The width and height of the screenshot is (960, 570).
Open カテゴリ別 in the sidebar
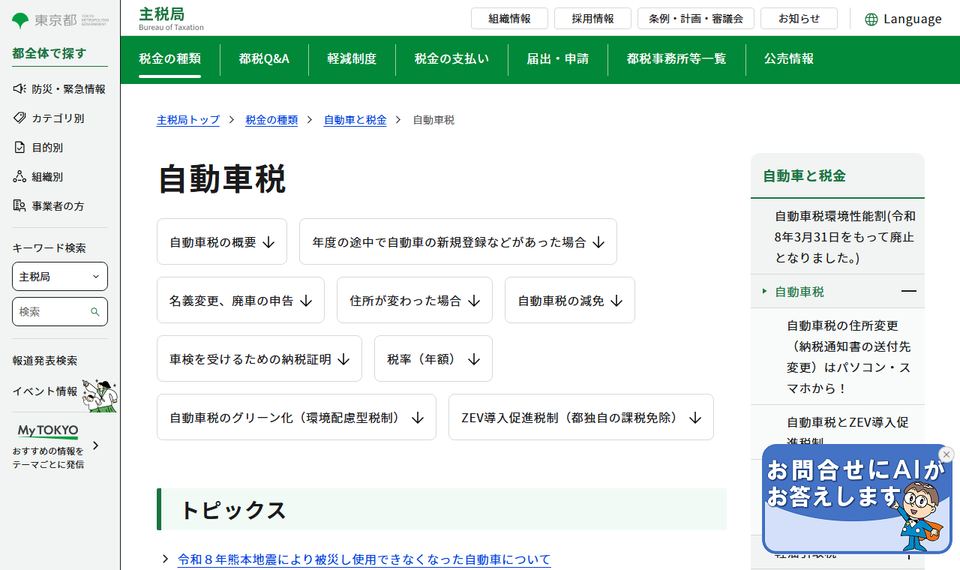point(49,118)
